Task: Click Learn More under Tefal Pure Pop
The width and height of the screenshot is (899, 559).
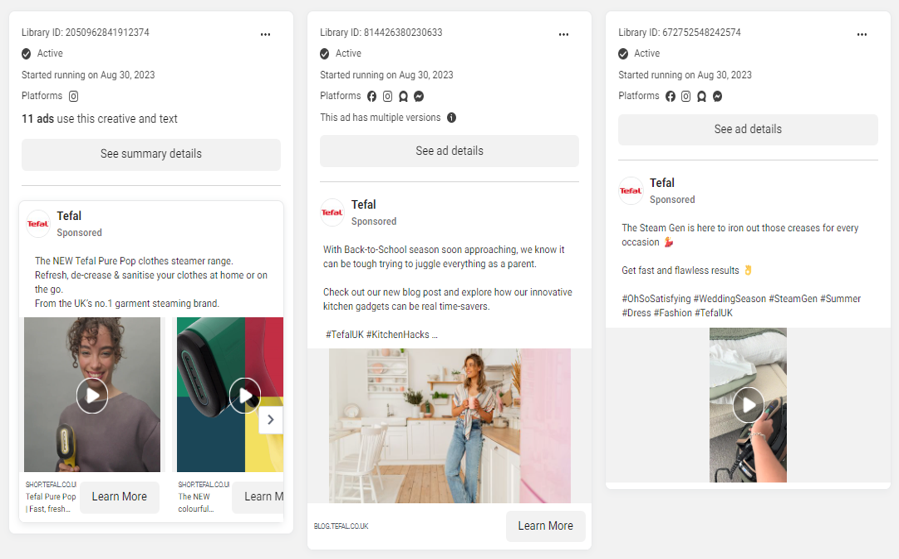Action: 119,497
